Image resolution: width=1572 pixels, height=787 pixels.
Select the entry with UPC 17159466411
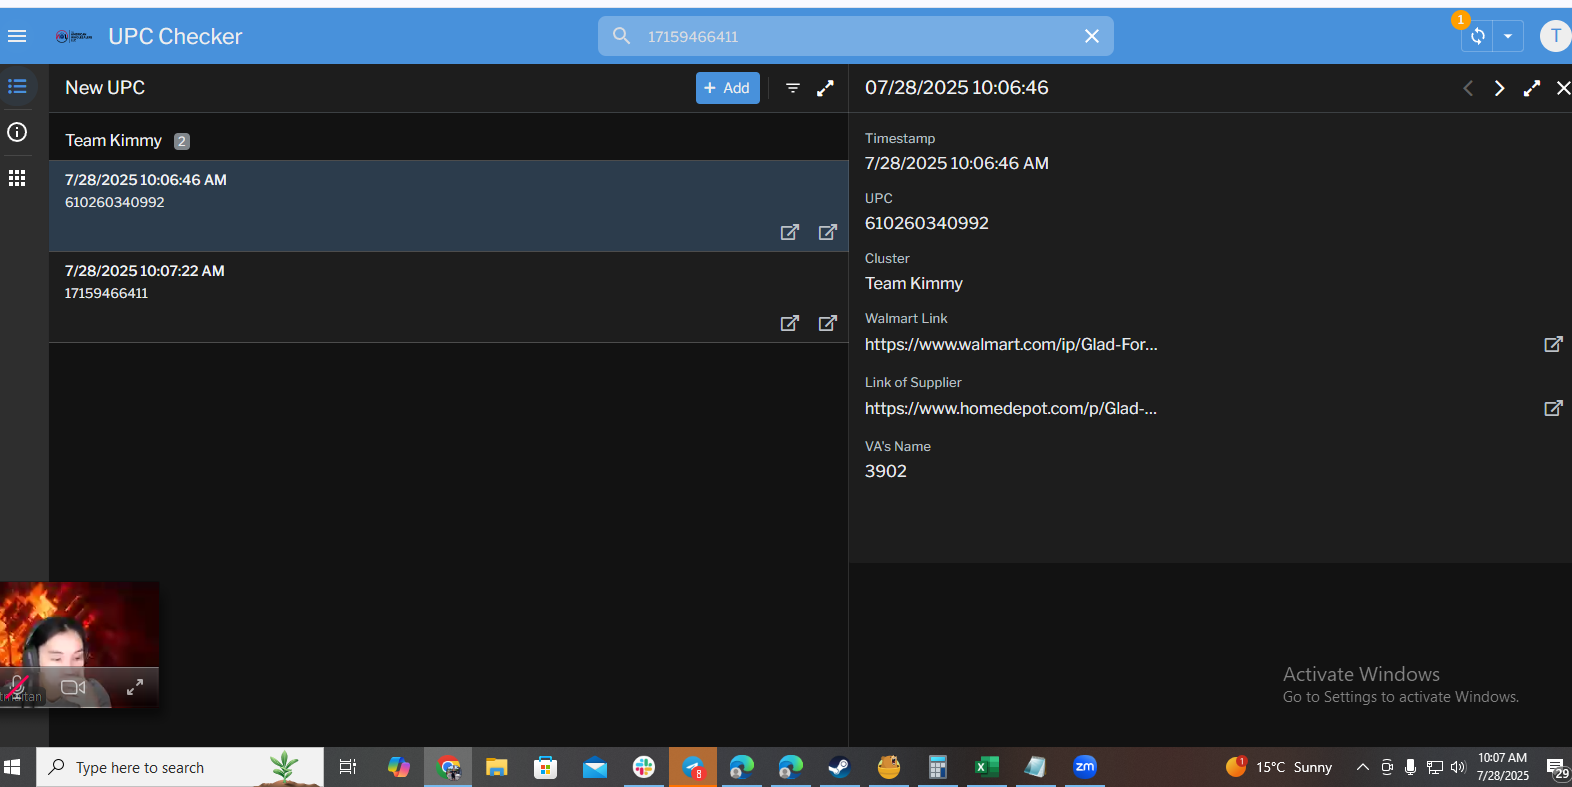(x=449, y=297)
